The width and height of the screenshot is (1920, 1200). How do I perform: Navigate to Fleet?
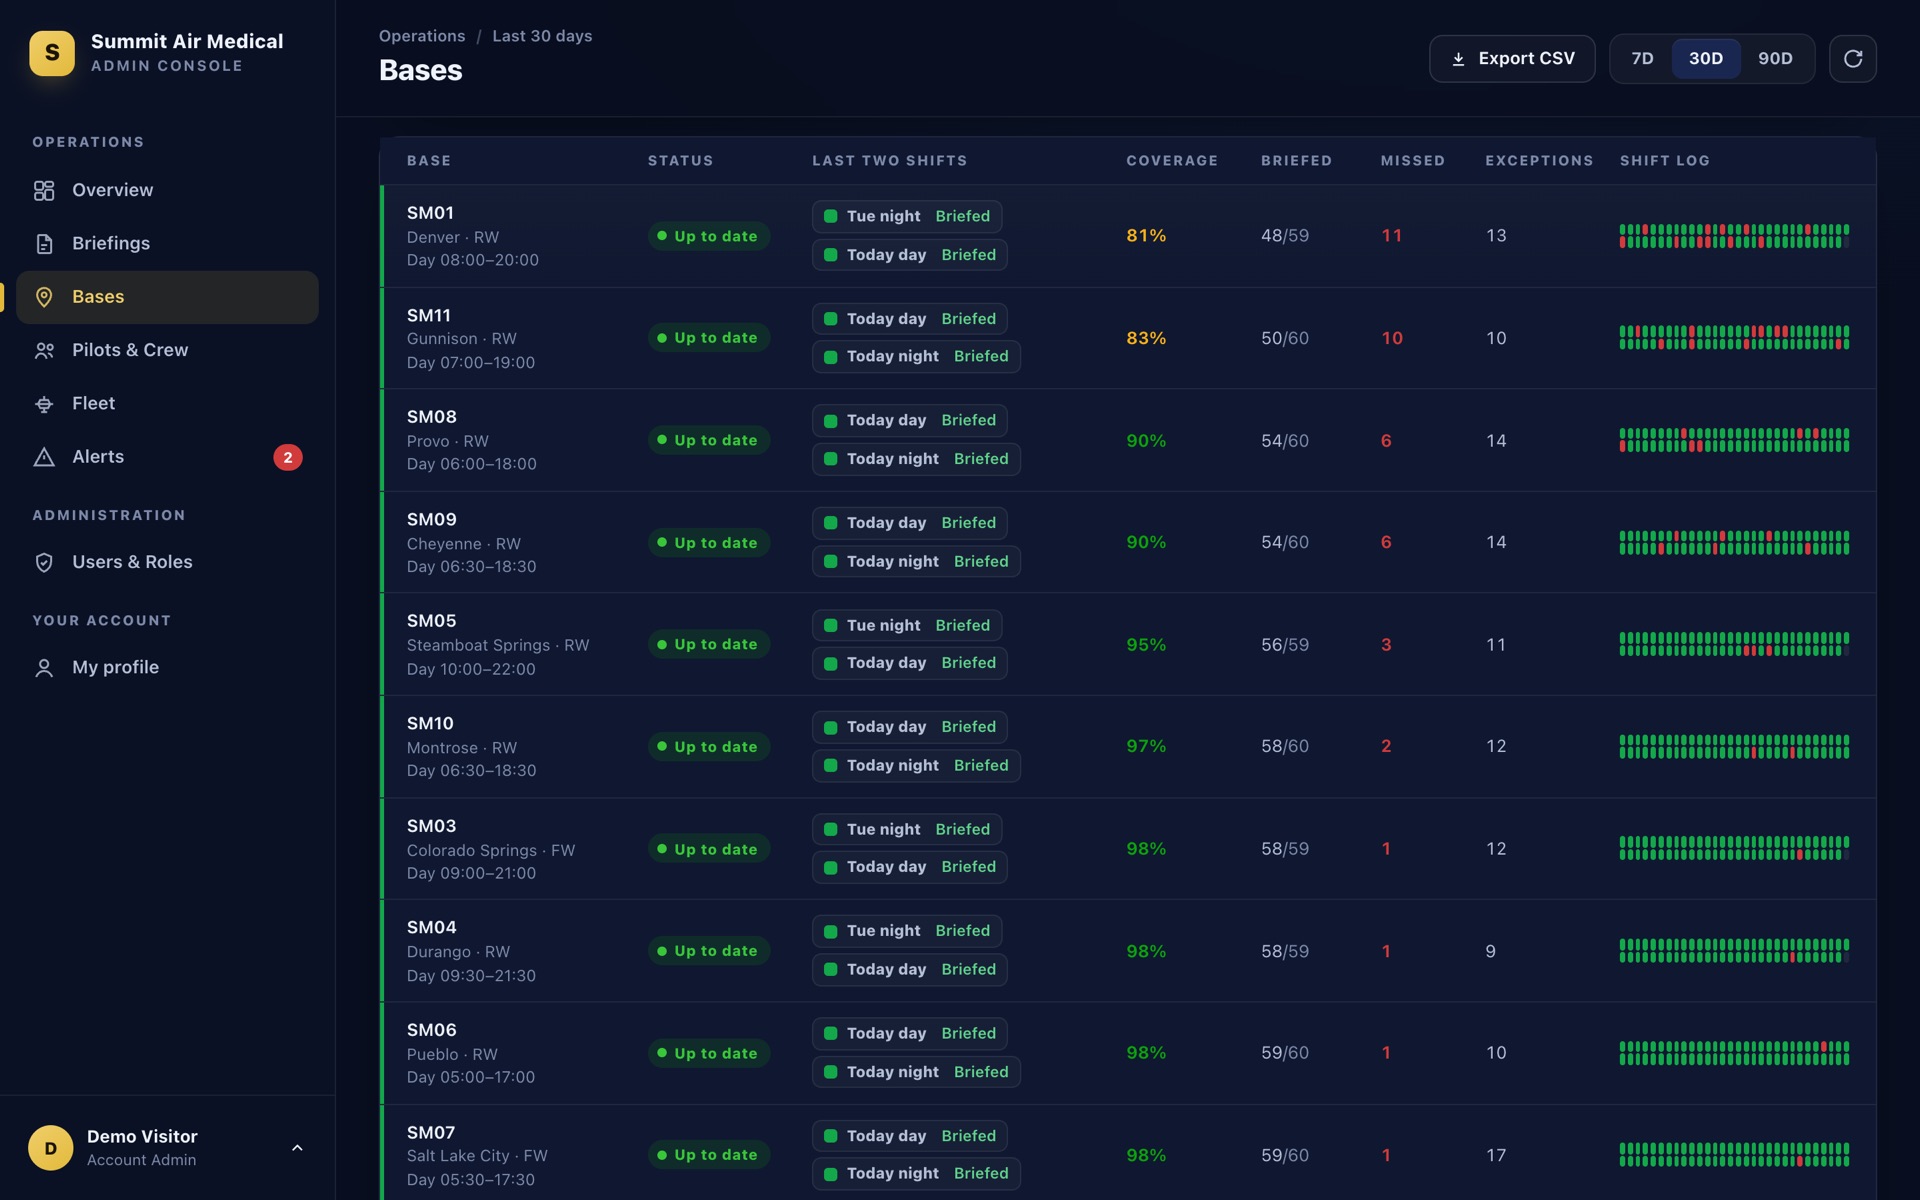(x=167, y=404)
